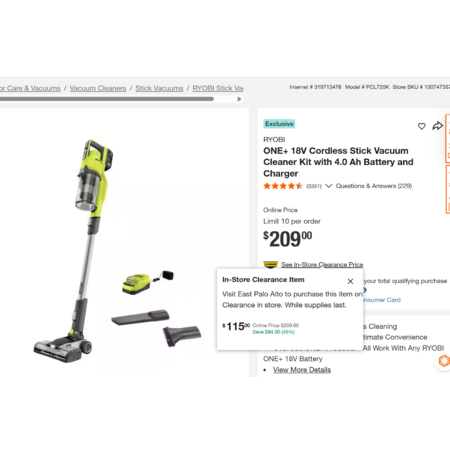Close the In-Store Clearance Item popup
Screen dimensions: 450x450
(x=350, y=281)
